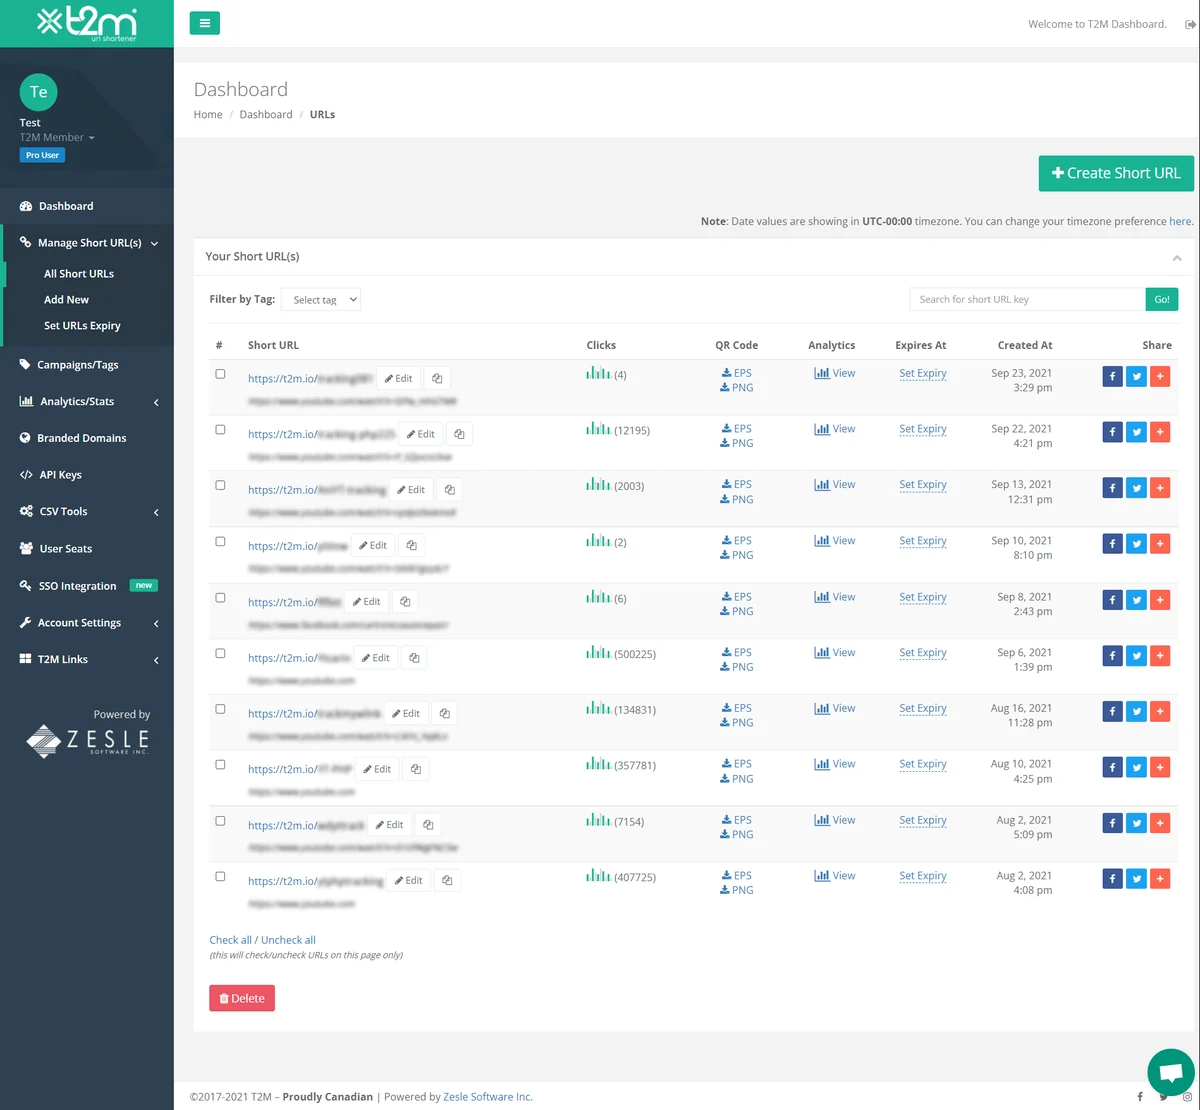The image size is (1200, 1110).
Task: Click the hamburger menu icon at the top
Action: (204, 21)
